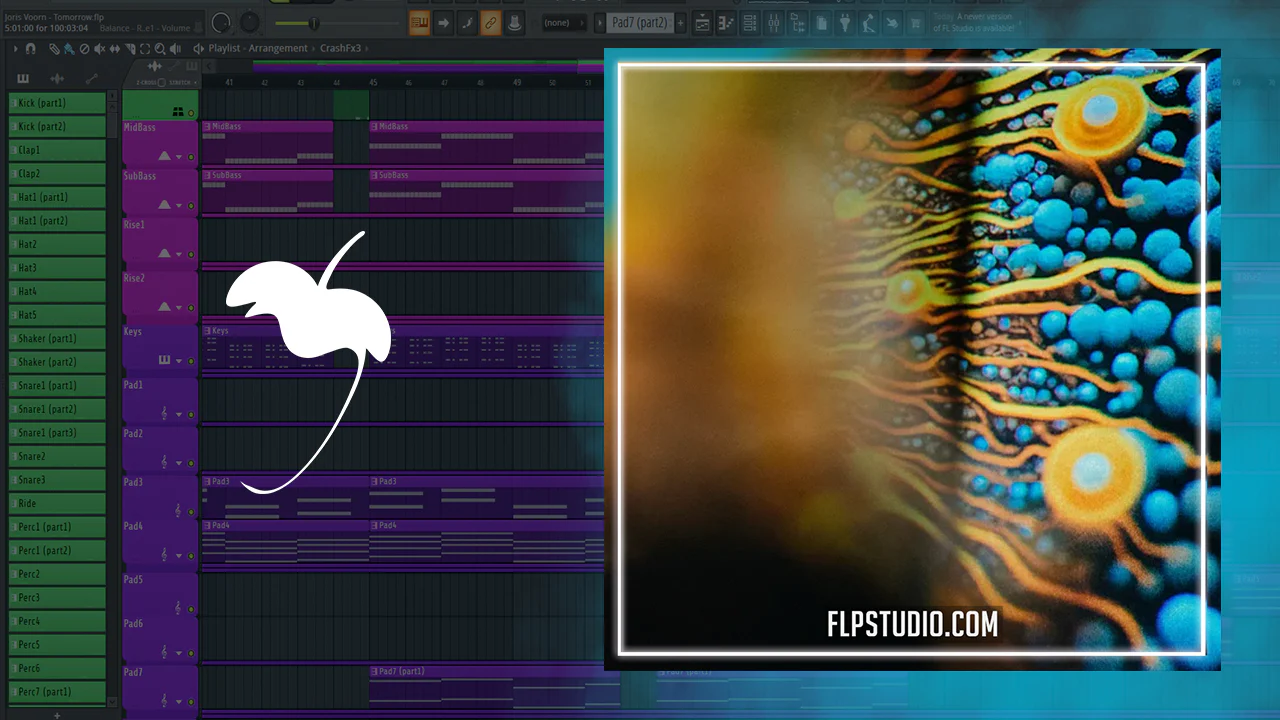Select Hat5 pattern in picker list

(57, 315)
